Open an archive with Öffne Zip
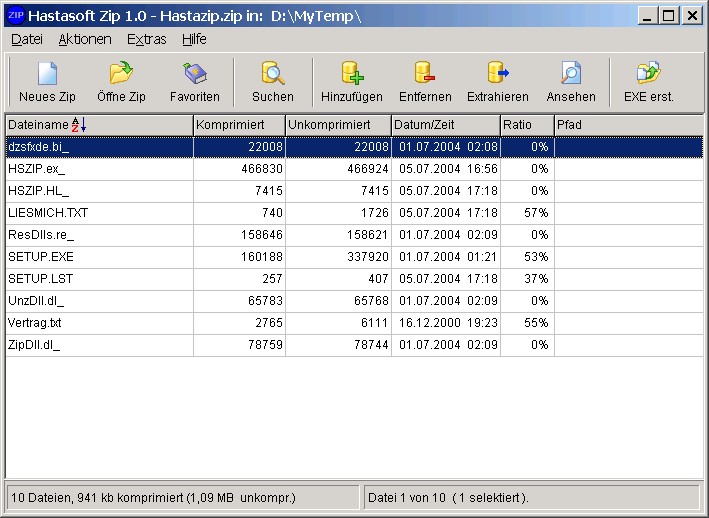 point(121,73)
